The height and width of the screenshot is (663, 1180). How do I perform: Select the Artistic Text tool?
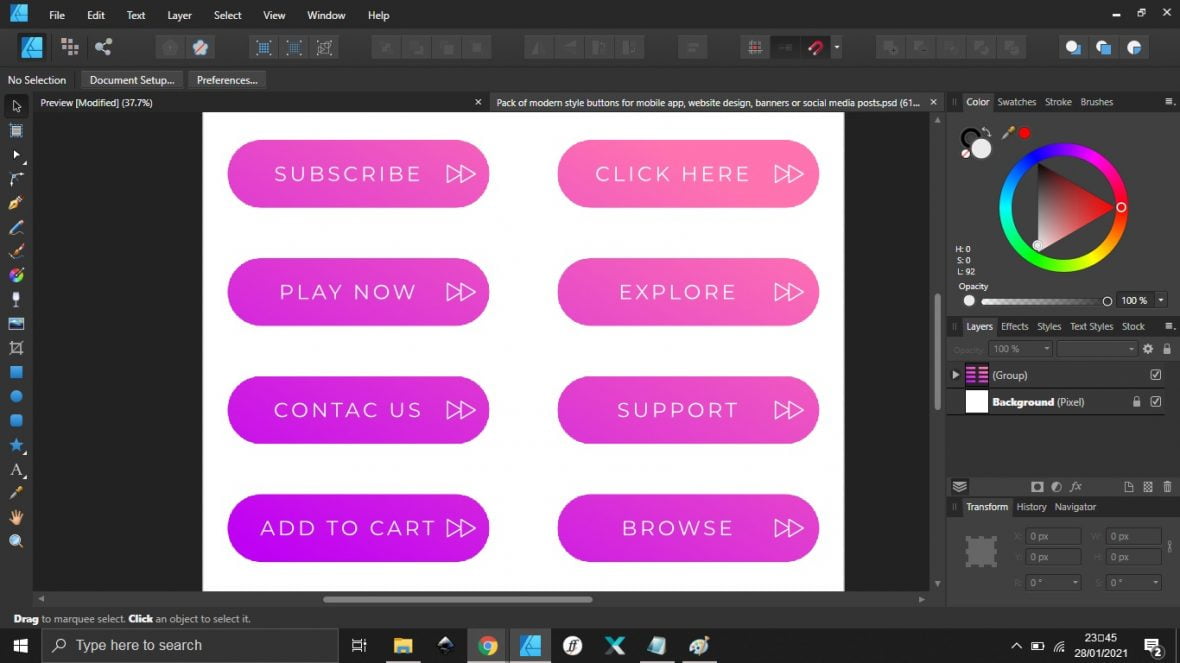tap(16, 467)
